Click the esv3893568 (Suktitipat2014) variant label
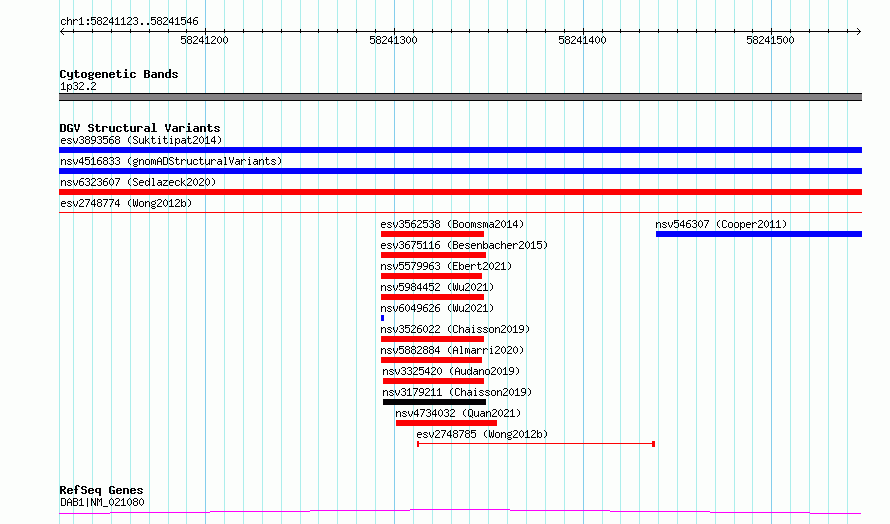Image resolution: width=890 pixels, height=524 pixels. pyautogui.click(x=141, y=140)
